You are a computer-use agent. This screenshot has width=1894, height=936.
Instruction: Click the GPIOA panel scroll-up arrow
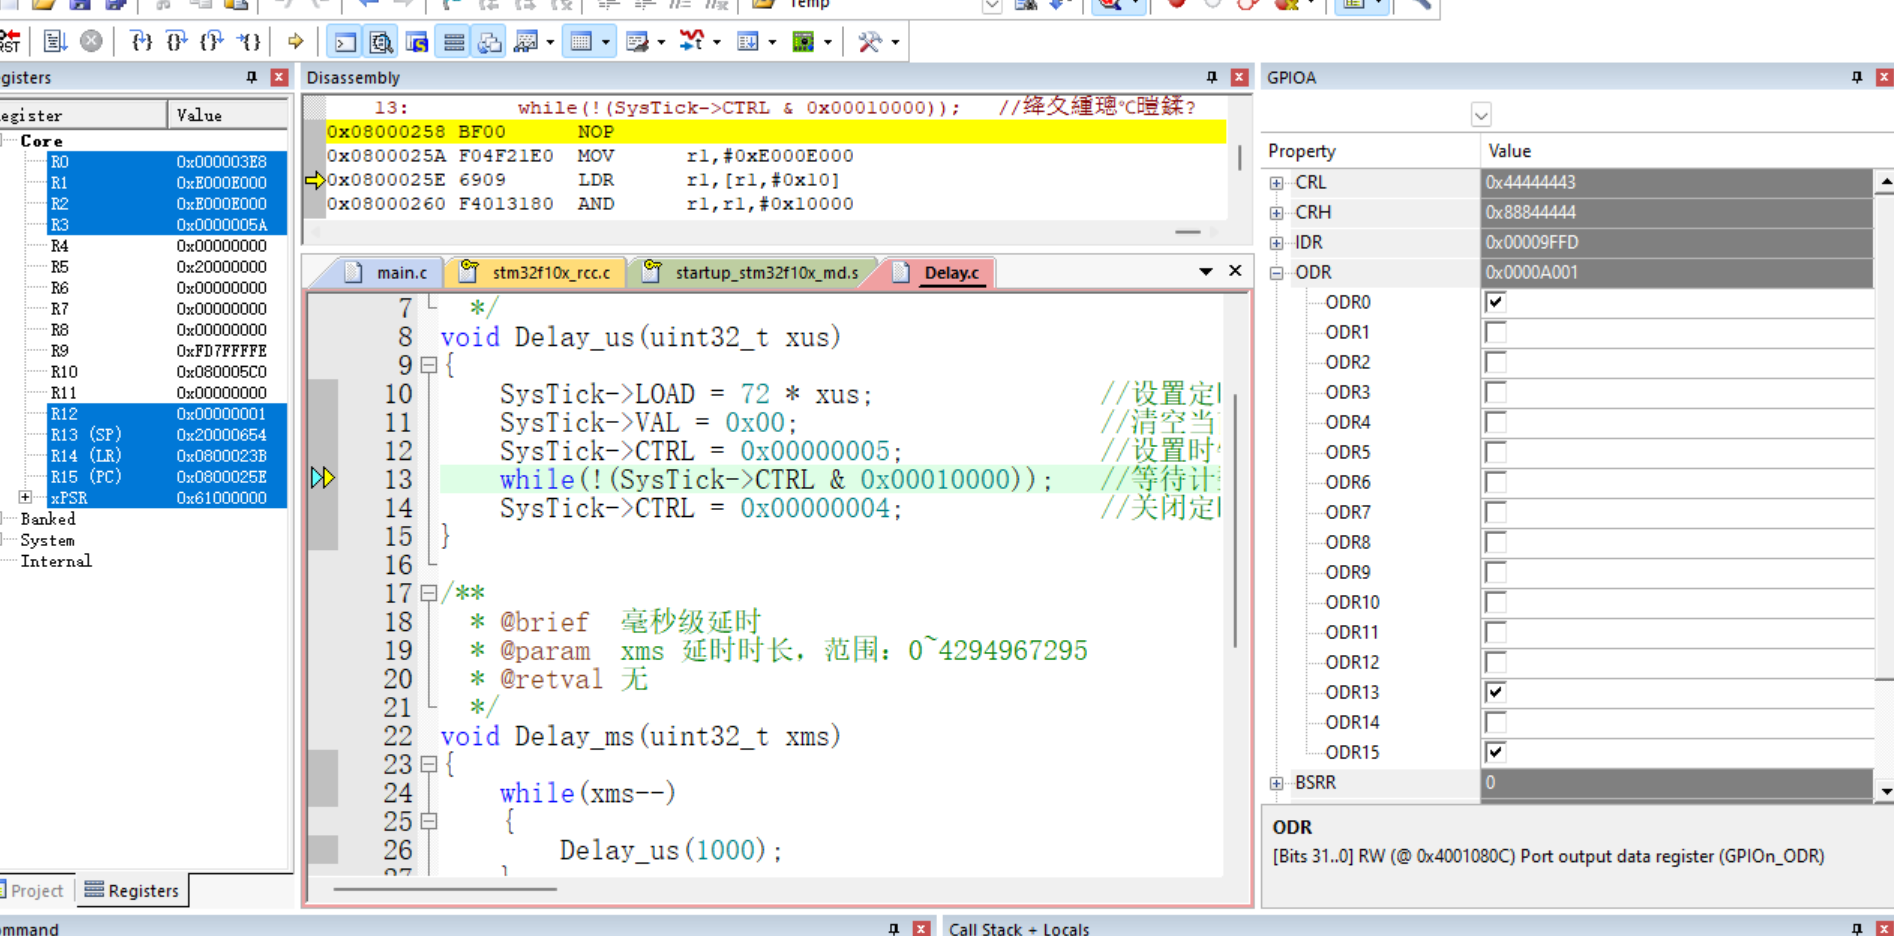click(1885, 182)
